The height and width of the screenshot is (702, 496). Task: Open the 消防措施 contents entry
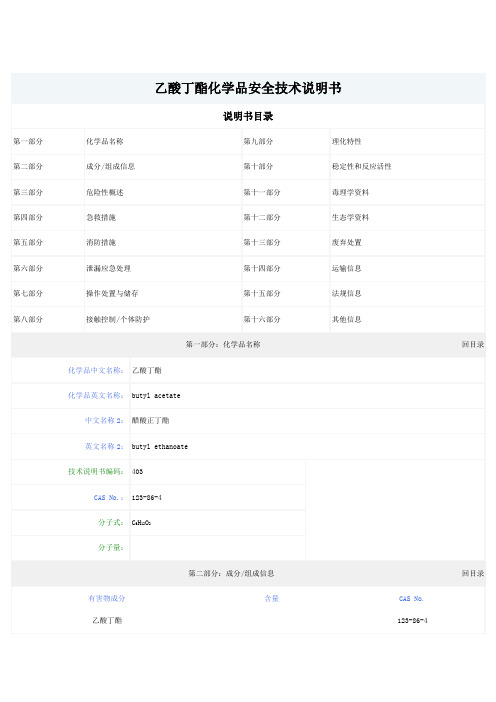[101, 243]
